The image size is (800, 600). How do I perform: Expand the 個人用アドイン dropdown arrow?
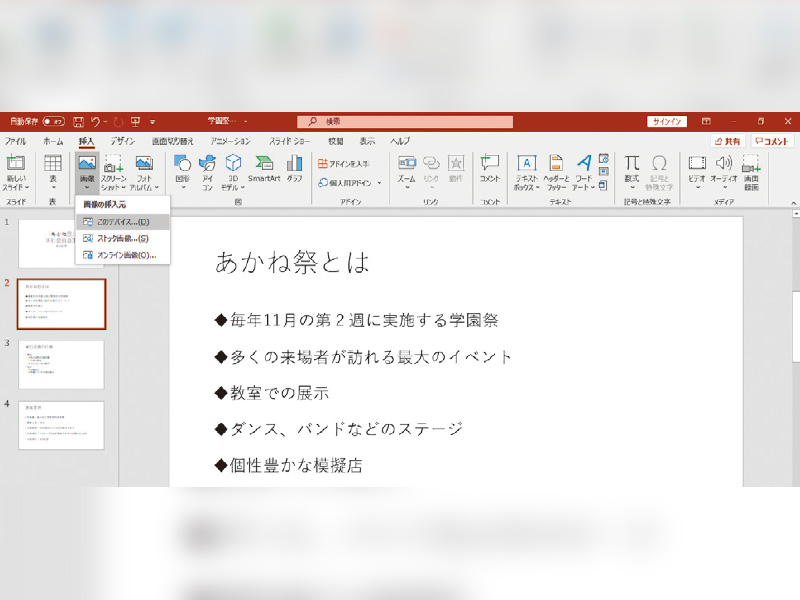(x=380, y=183)
